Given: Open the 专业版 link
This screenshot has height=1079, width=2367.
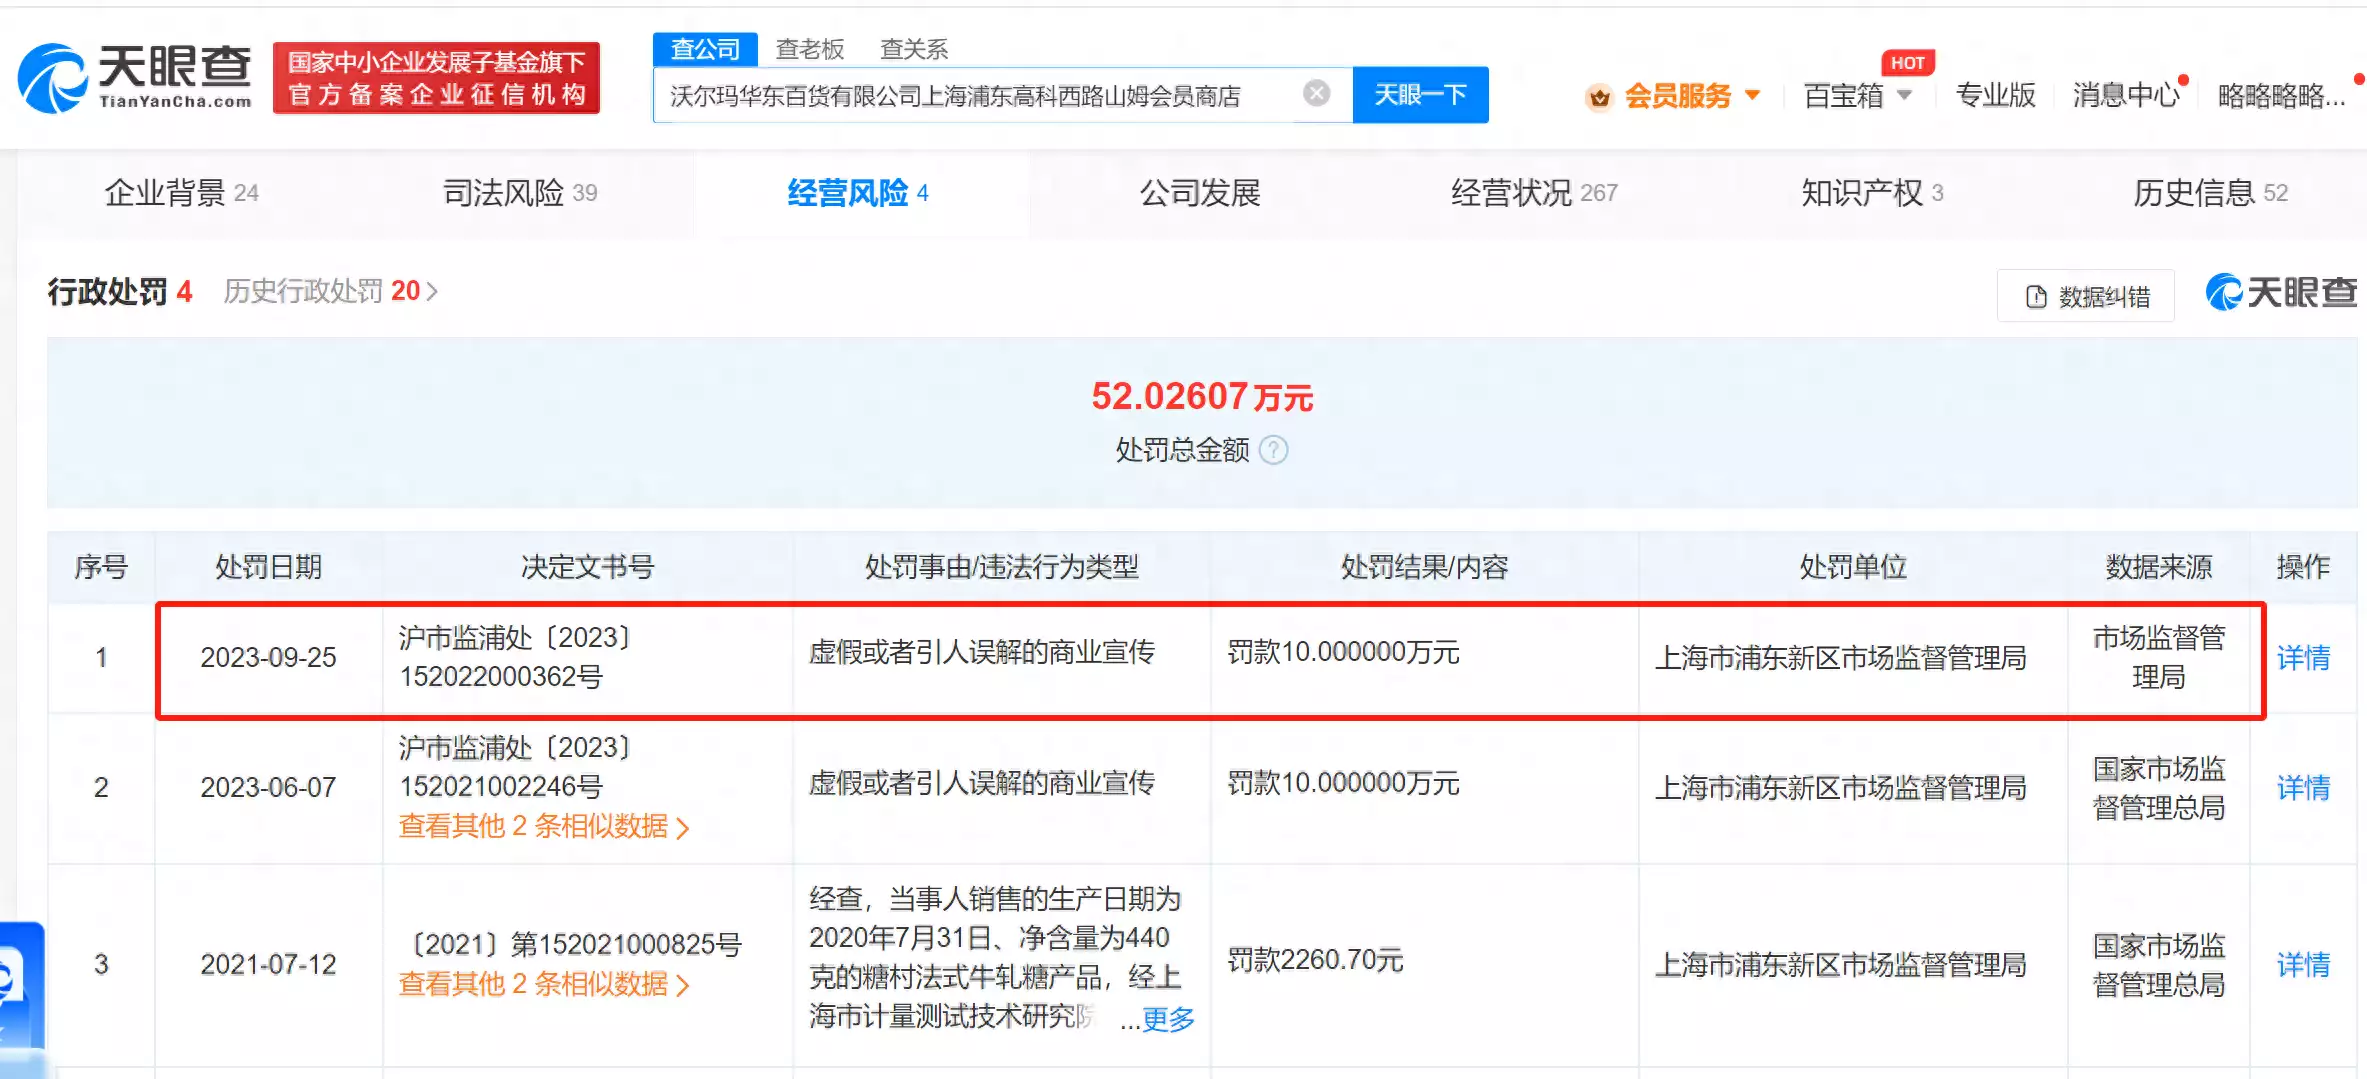Looking at the screenshot, I should point(1995,95).
